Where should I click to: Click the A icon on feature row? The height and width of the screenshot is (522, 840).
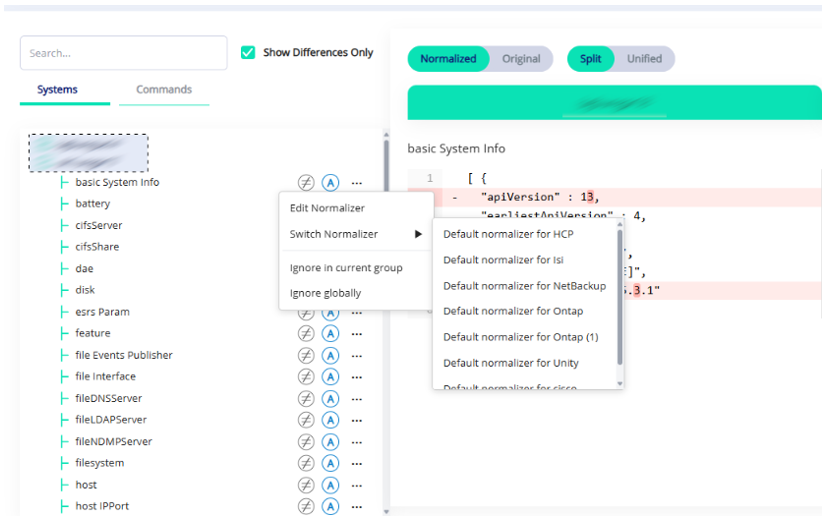(331, 334)
